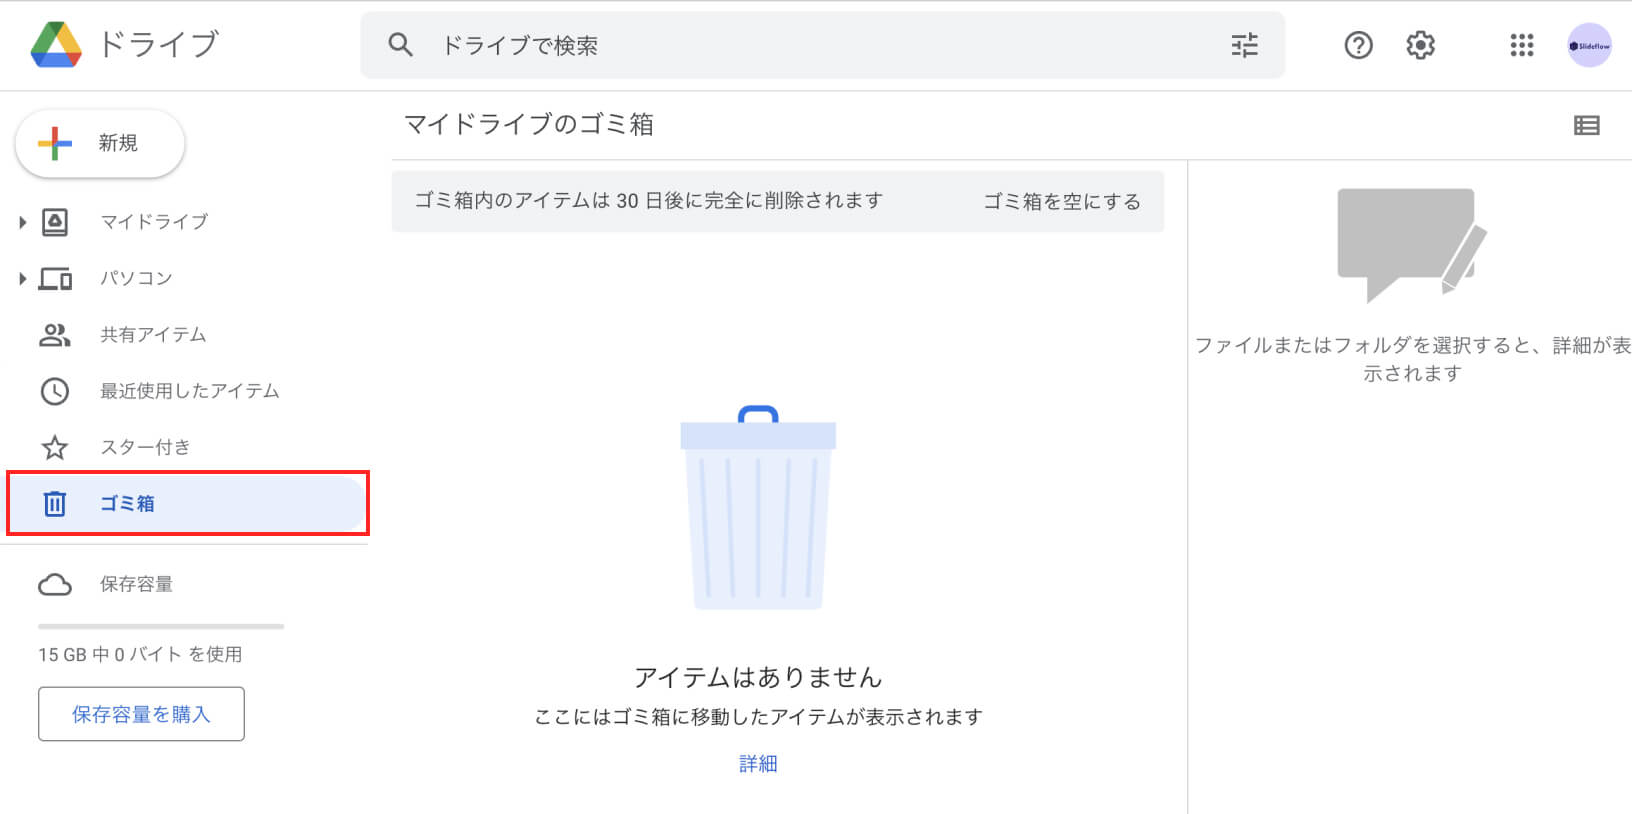The image size is (1632, 814).
Task: Expand the パソコン tree arrow
Action: (22, 278)
